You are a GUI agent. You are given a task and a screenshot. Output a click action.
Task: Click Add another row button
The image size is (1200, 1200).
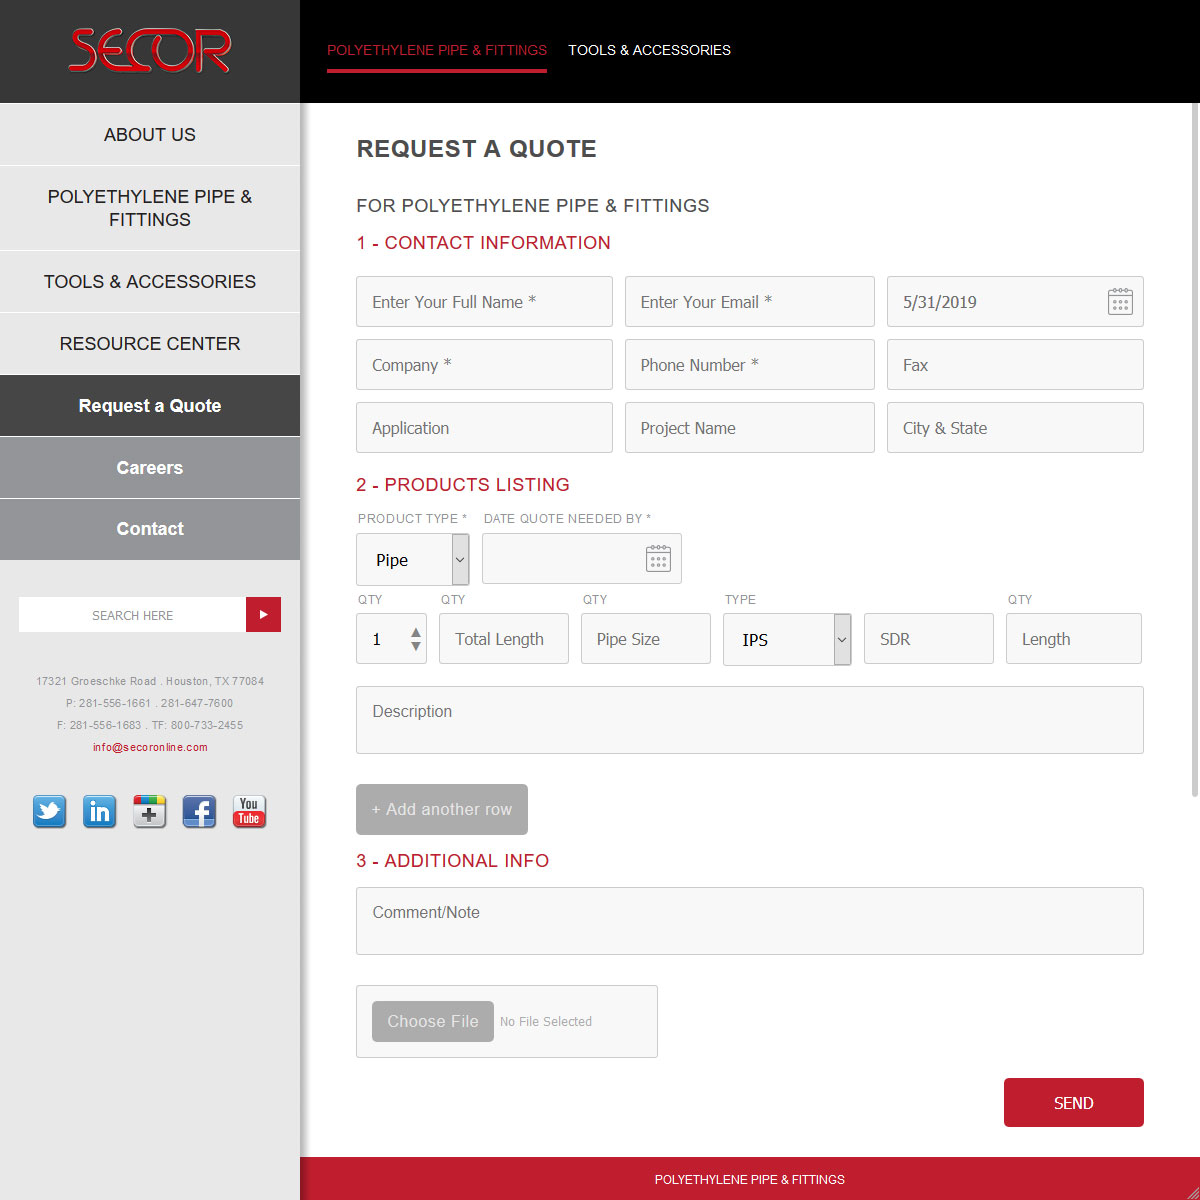pos(441,809)
